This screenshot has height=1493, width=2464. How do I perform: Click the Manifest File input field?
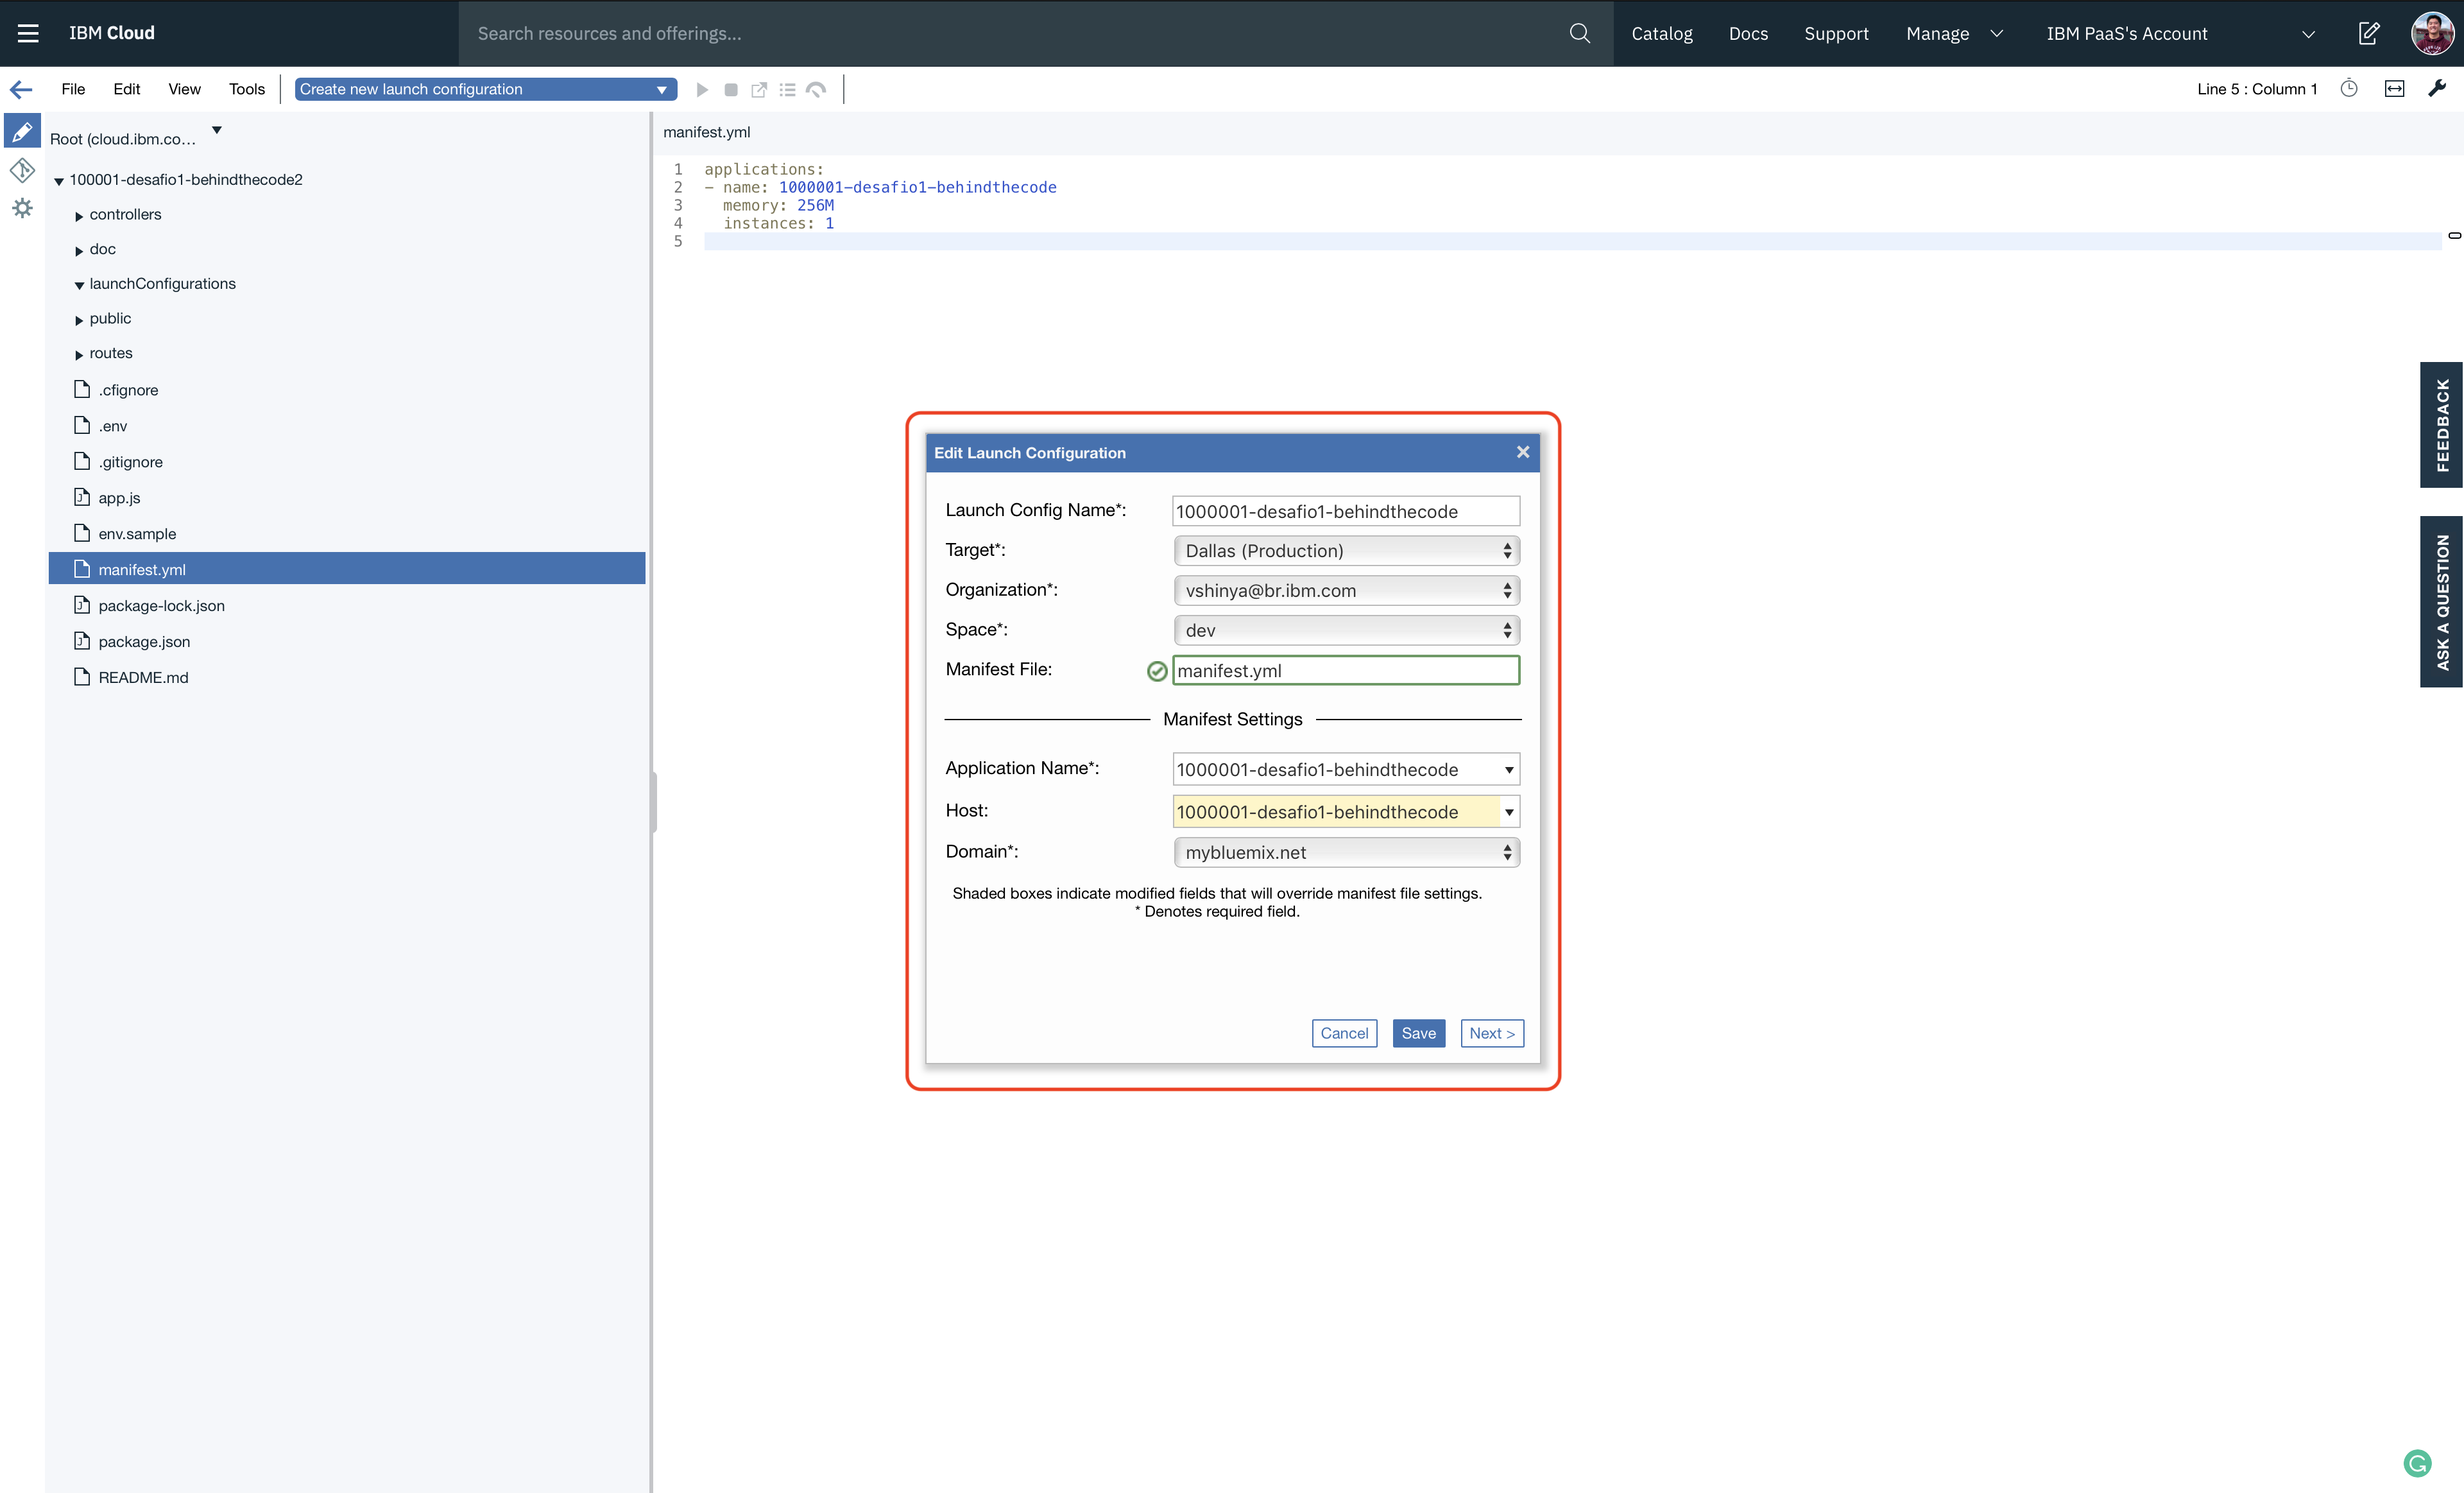coord(1345,670)
